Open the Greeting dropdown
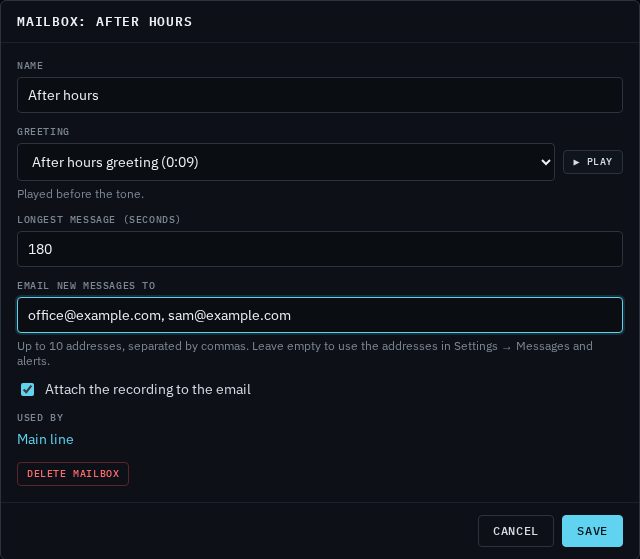 286,162
